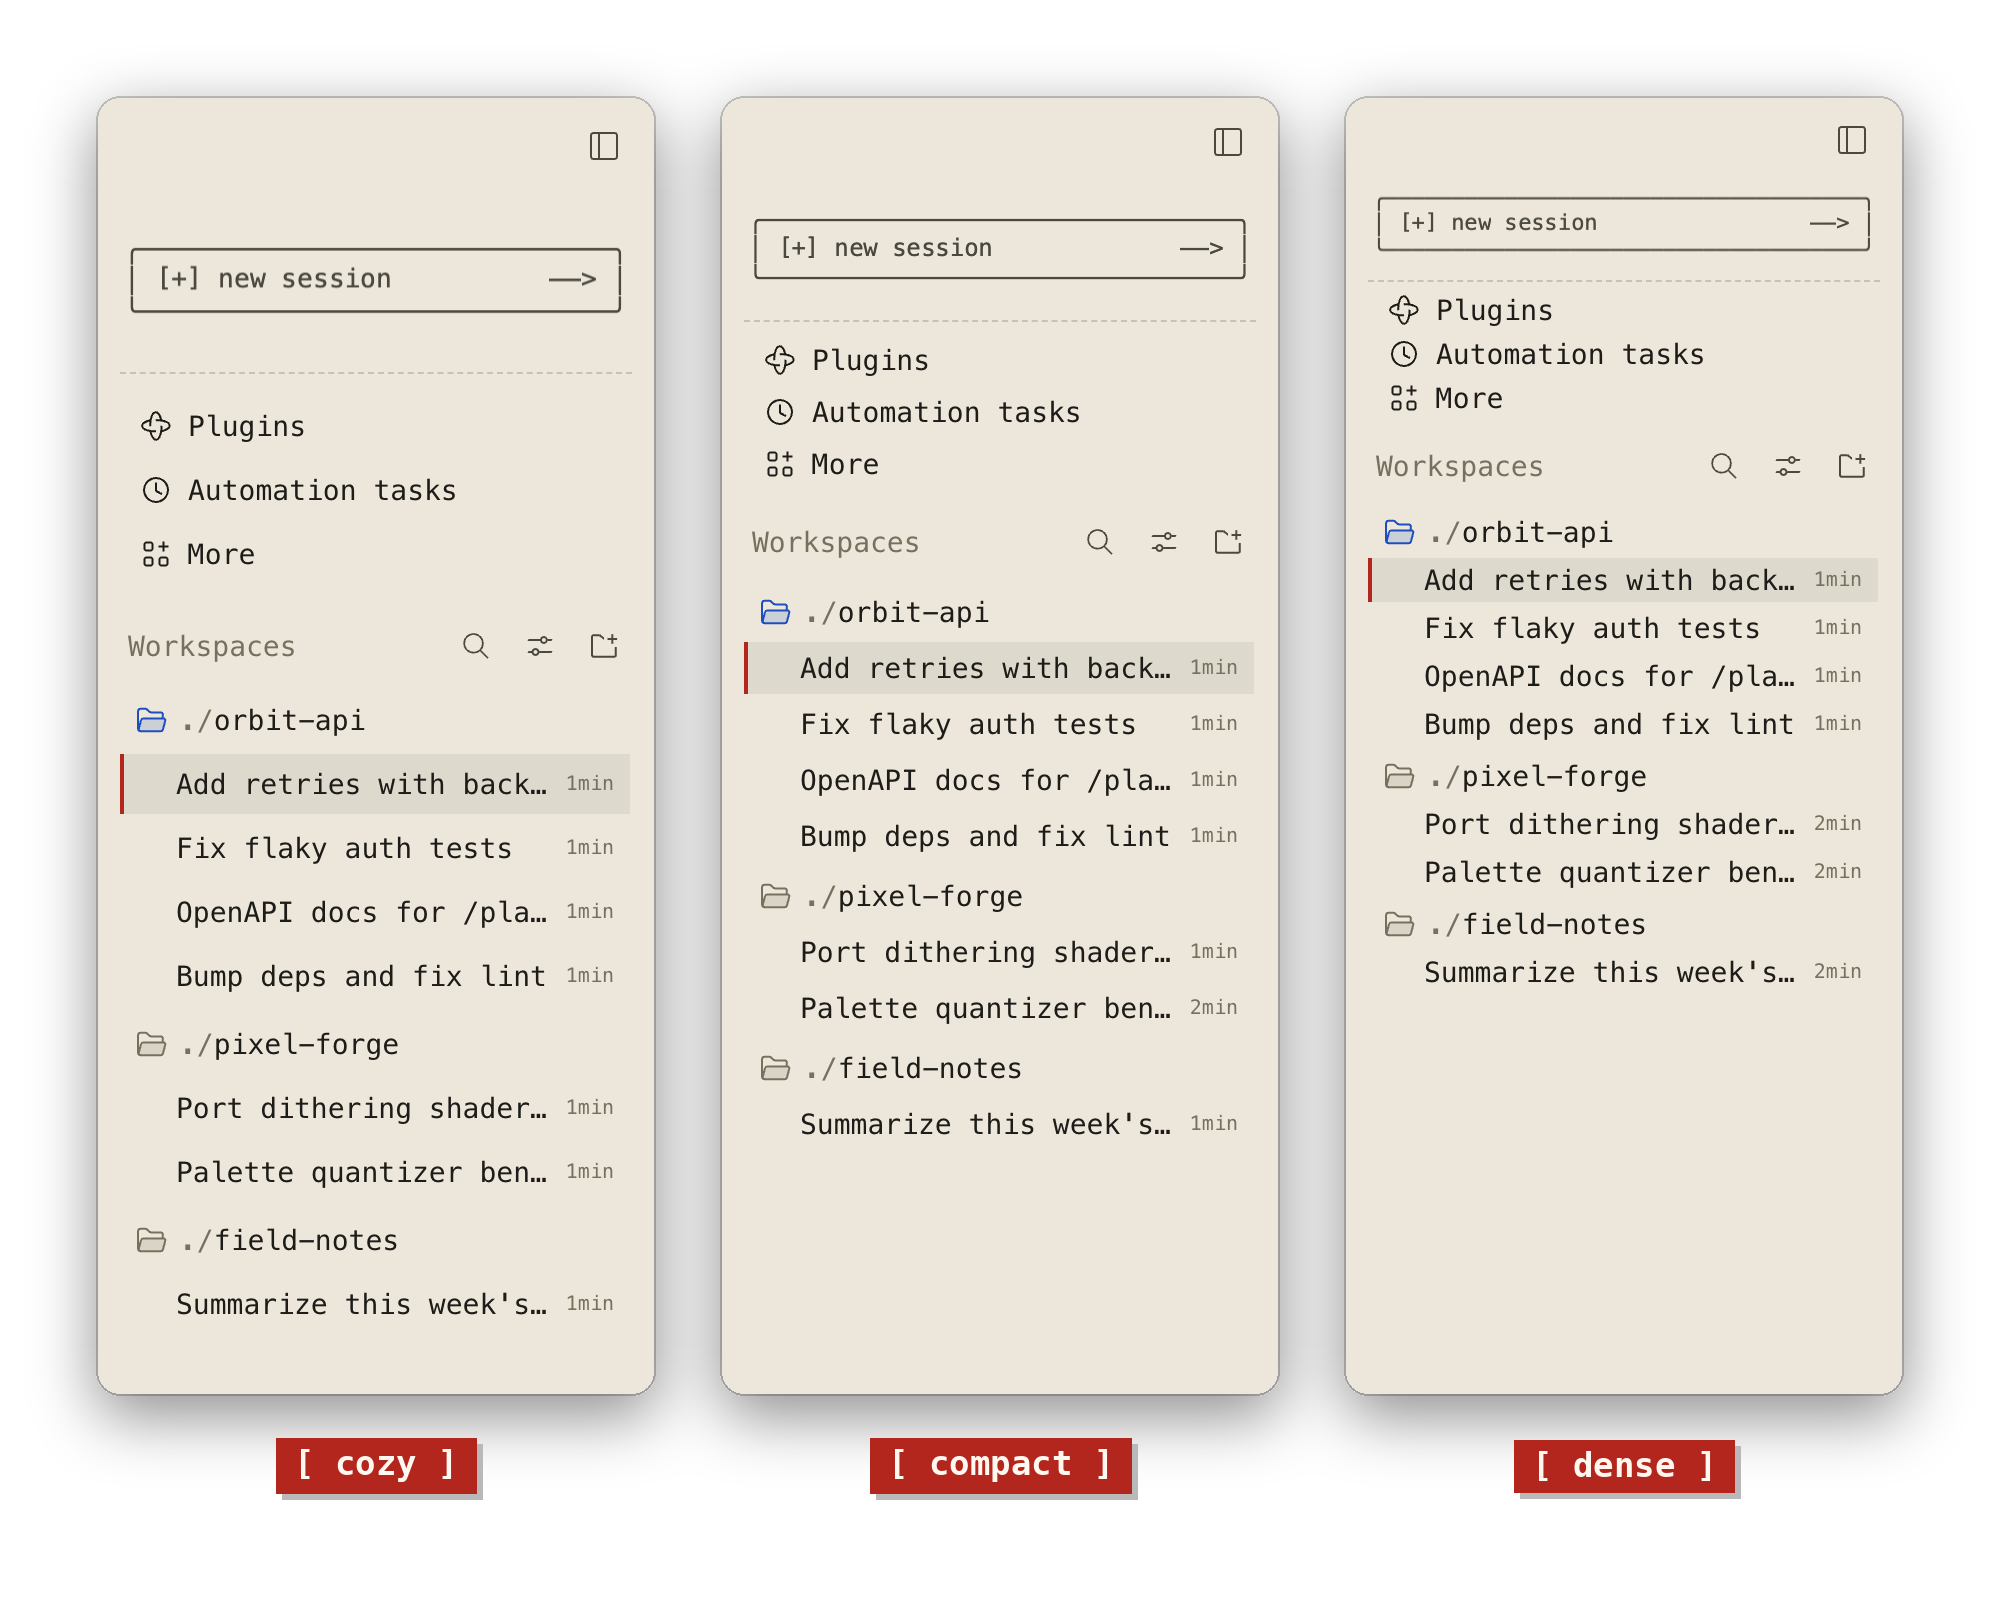2000x1612 pixels.
Task: Click search icon in cozy Workspaces header
Action: click(x=476, y=646)
